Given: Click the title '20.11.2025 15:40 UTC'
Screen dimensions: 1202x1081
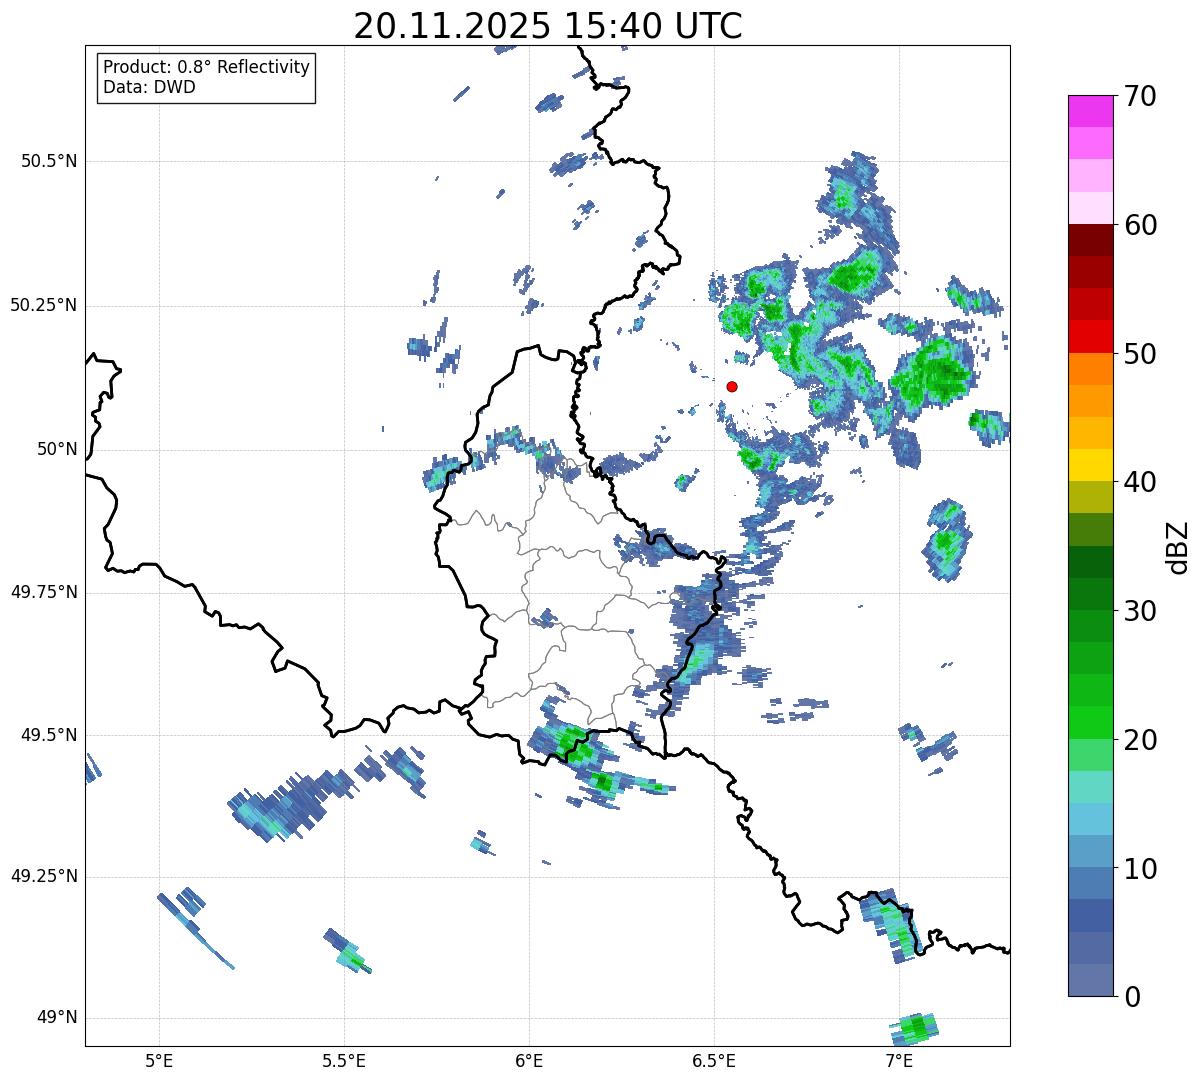Looking at the screenshot, I should pyautogui.click(x=548, y=26).
